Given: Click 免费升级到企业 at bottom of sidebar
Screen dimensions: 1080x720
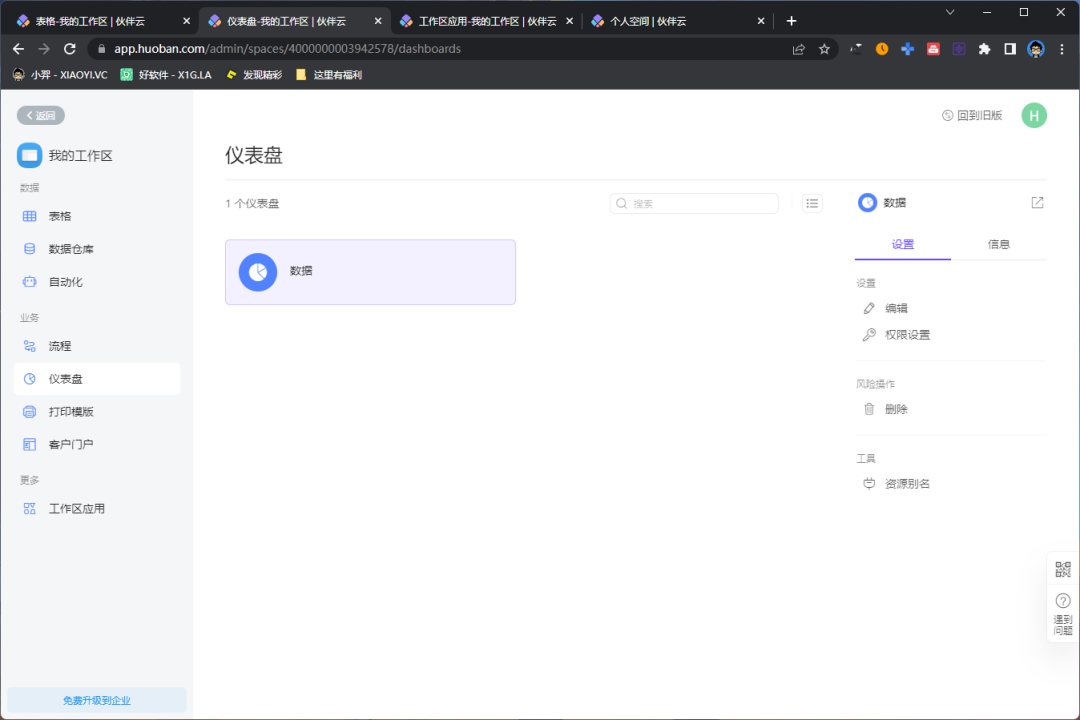Looking at the screenshot, I should click(96, 699).
